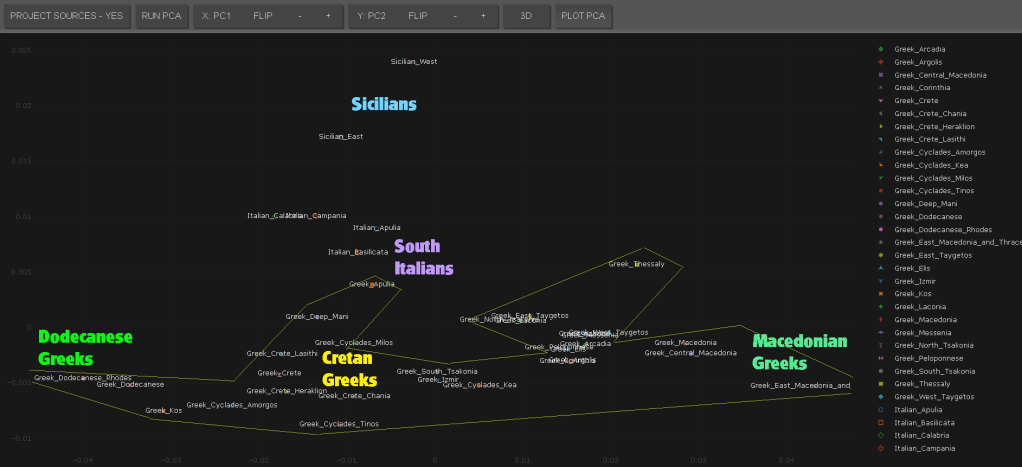Switch the plot to 3D view
The image size is (1022, 467).
click(x=526, y=16)
